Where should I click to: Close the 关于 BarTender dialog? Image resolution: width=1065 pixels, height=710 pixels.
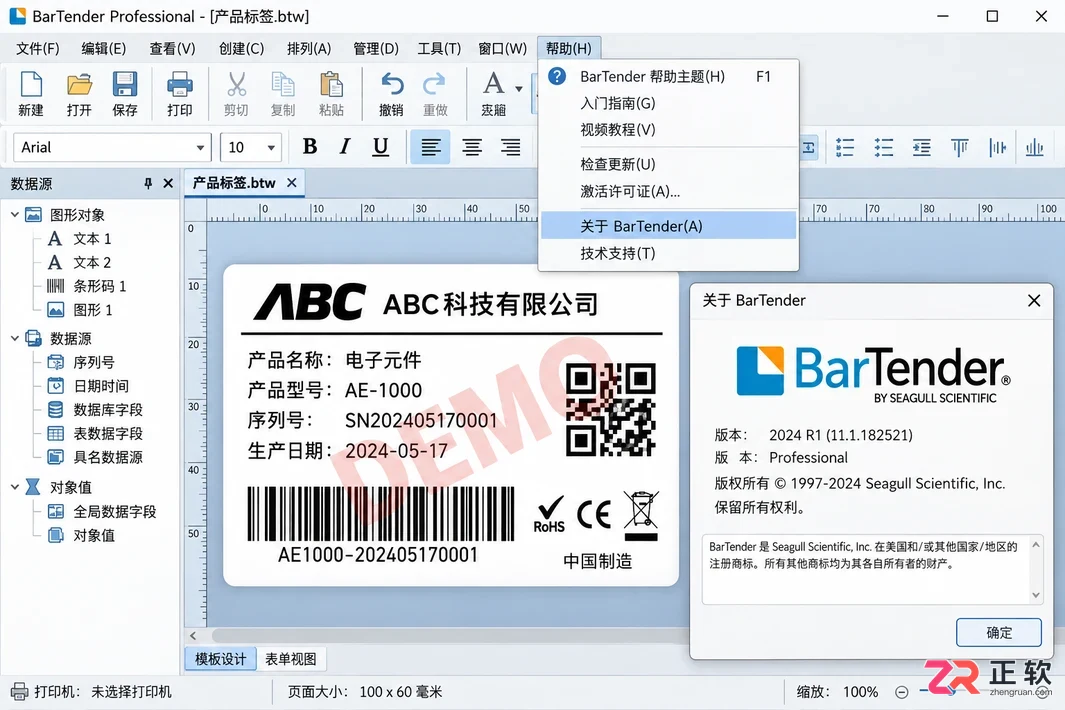click(1034, 300)
